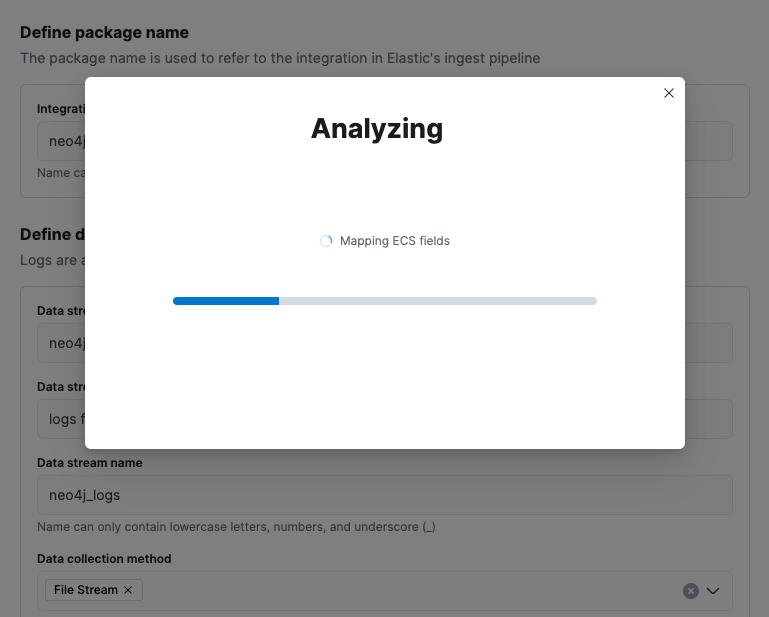Focus the neo4j_logs data stream name field

384,495
